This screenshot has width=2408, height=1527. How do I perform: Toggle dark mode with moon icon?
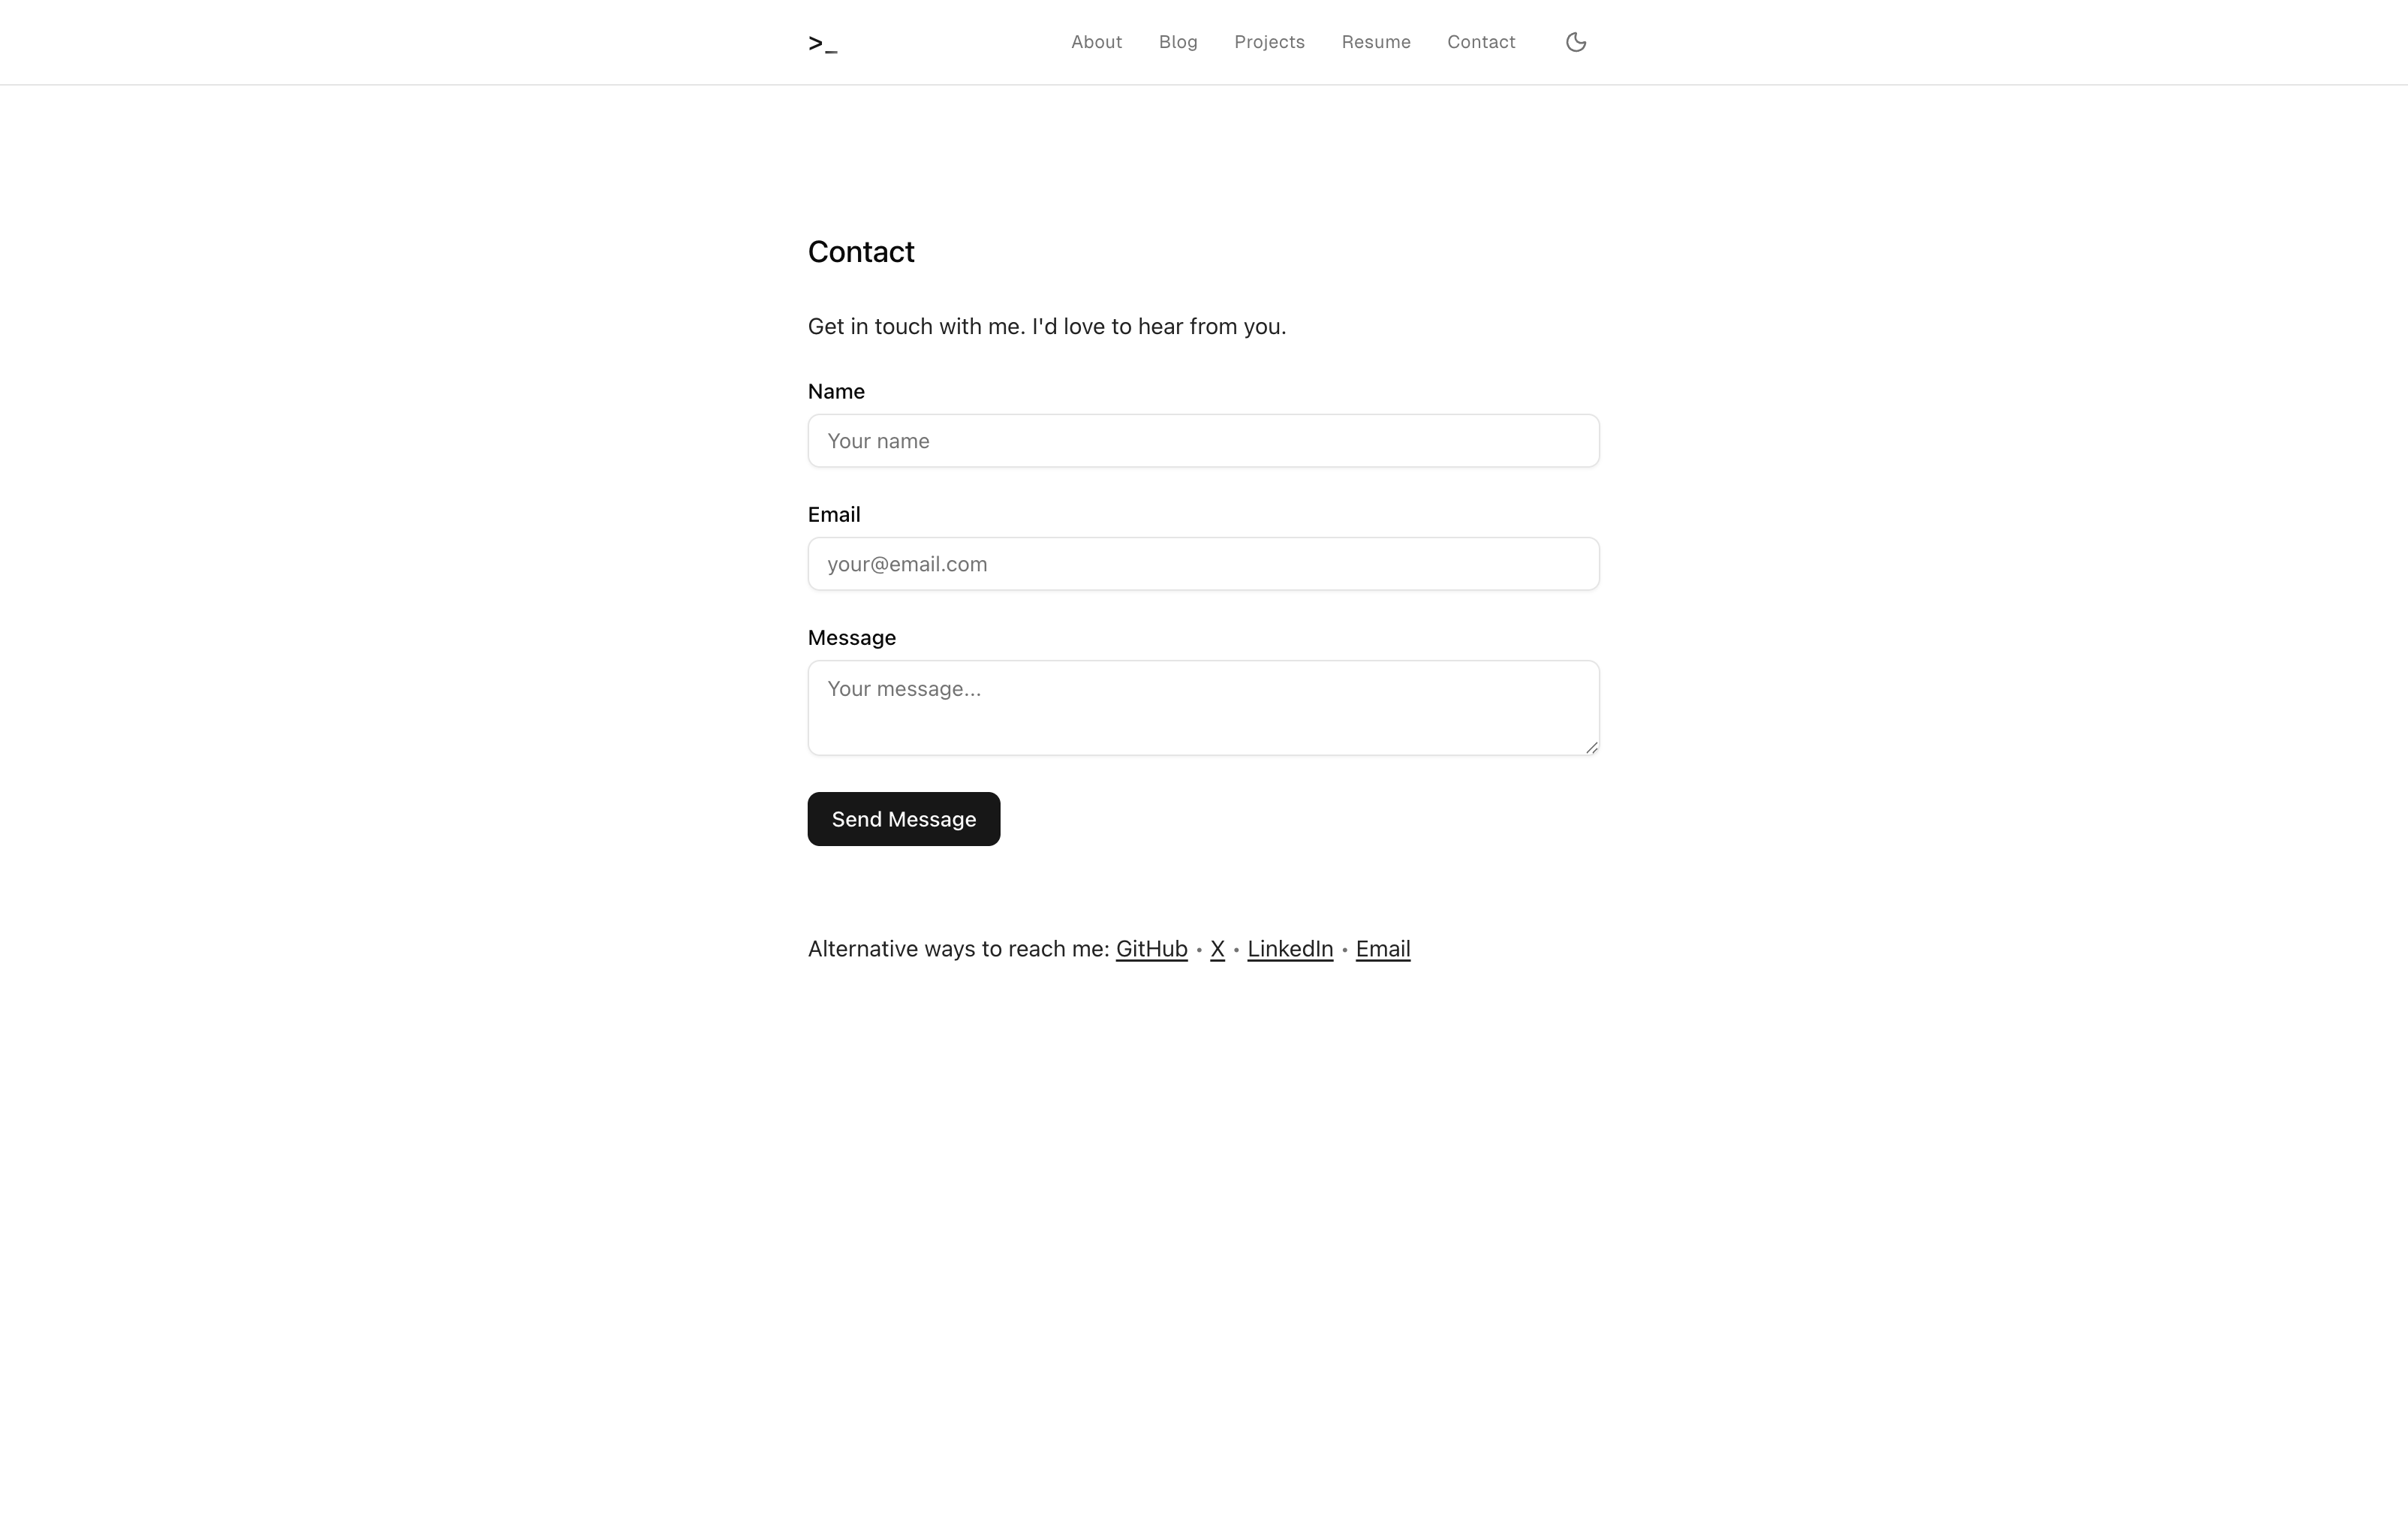tap(1575, 42)
